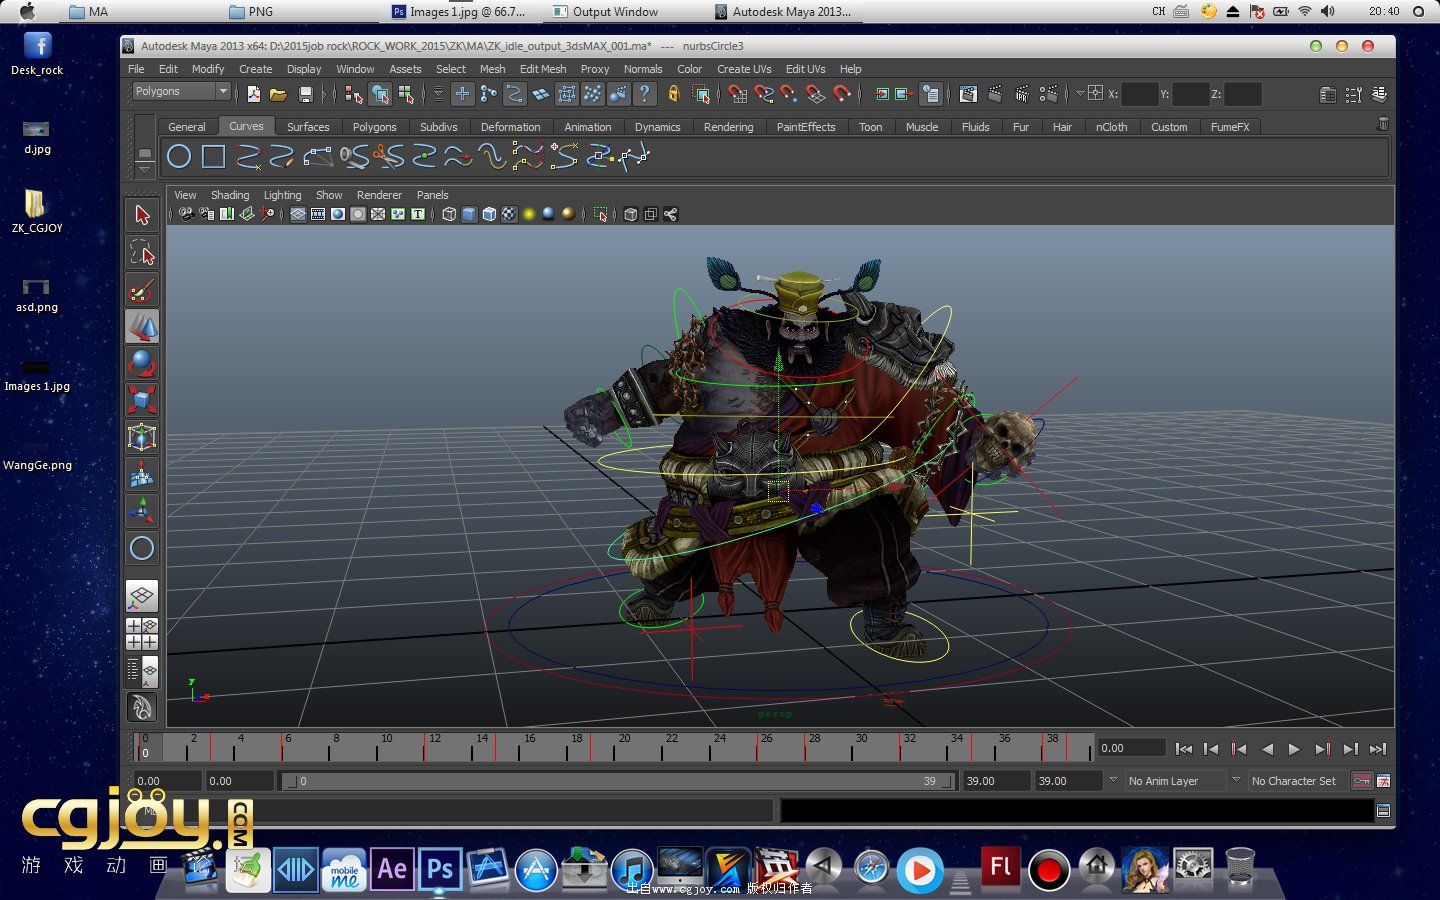Step forward one key button
The image size is (1440, 900).
(x=1322, y=749)
